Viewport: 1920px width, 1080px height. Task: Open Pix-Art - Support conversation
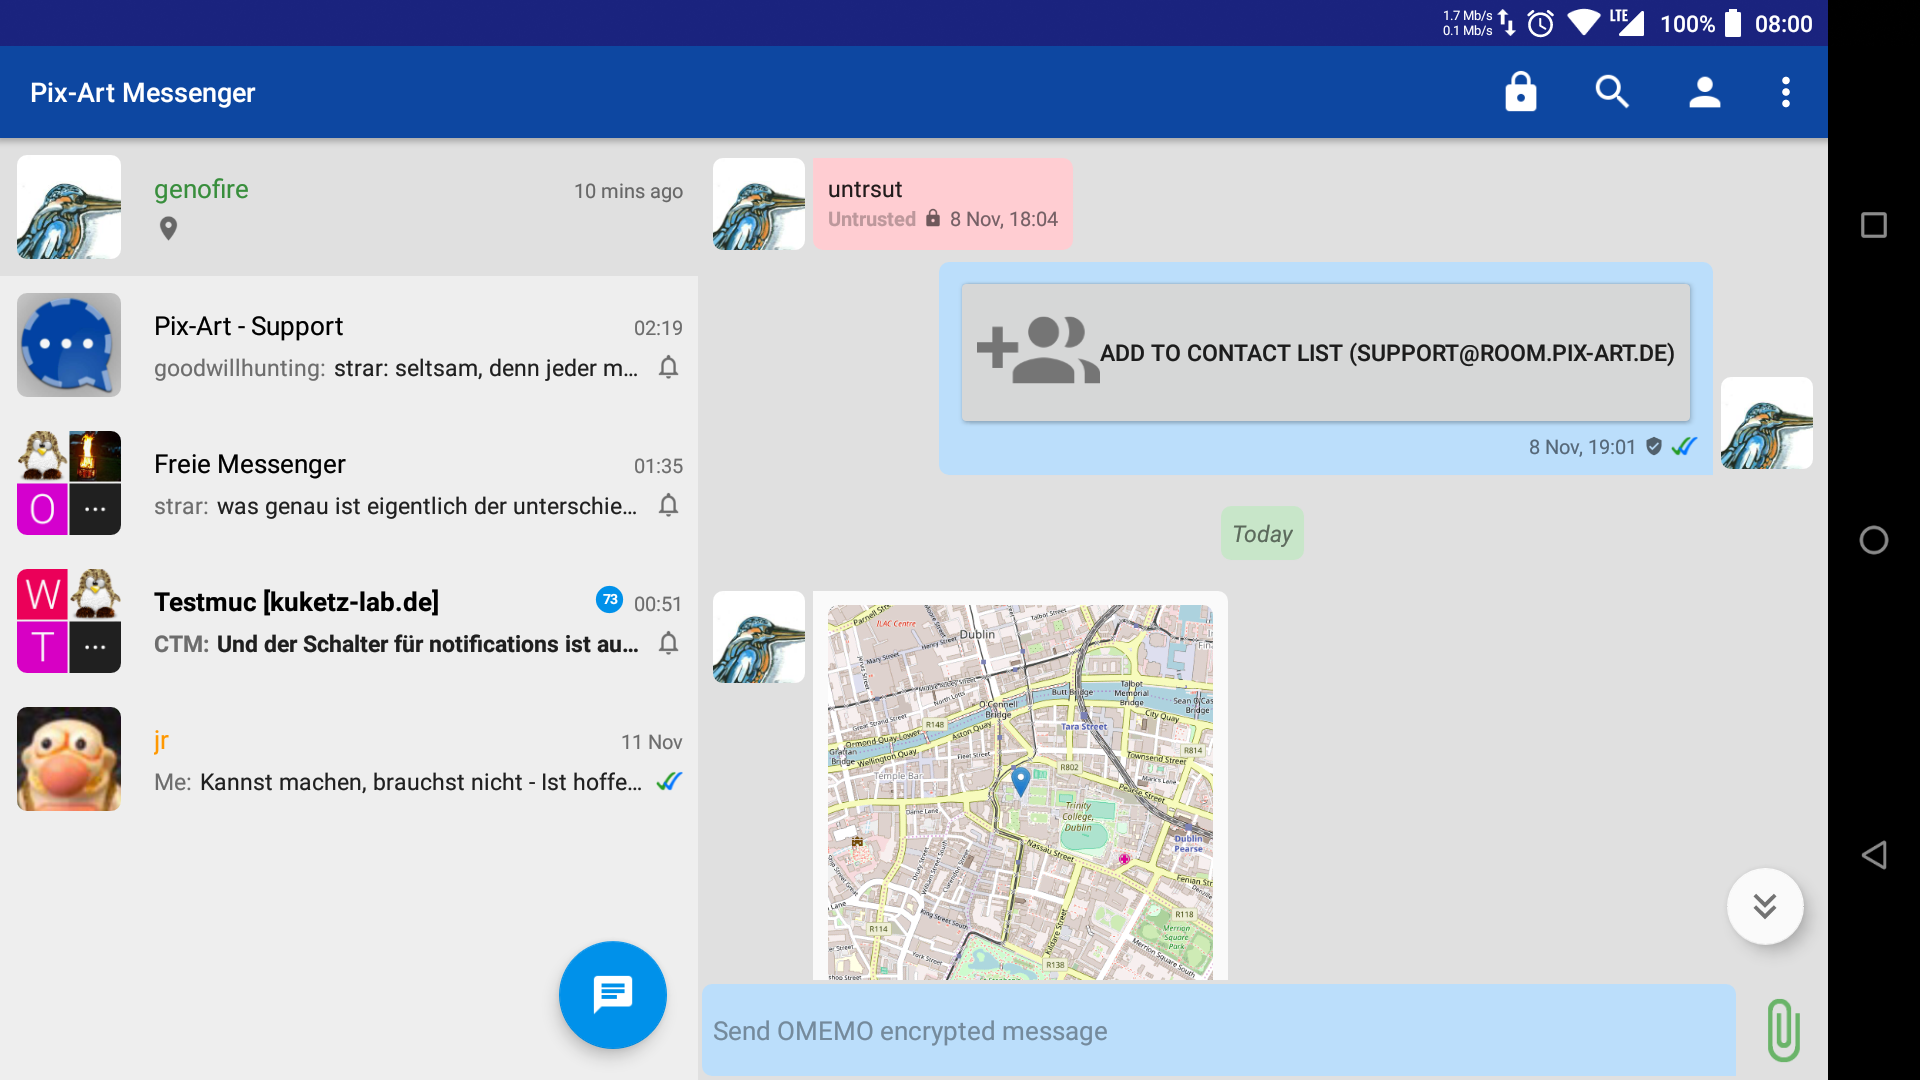click(x=349, y=345)
